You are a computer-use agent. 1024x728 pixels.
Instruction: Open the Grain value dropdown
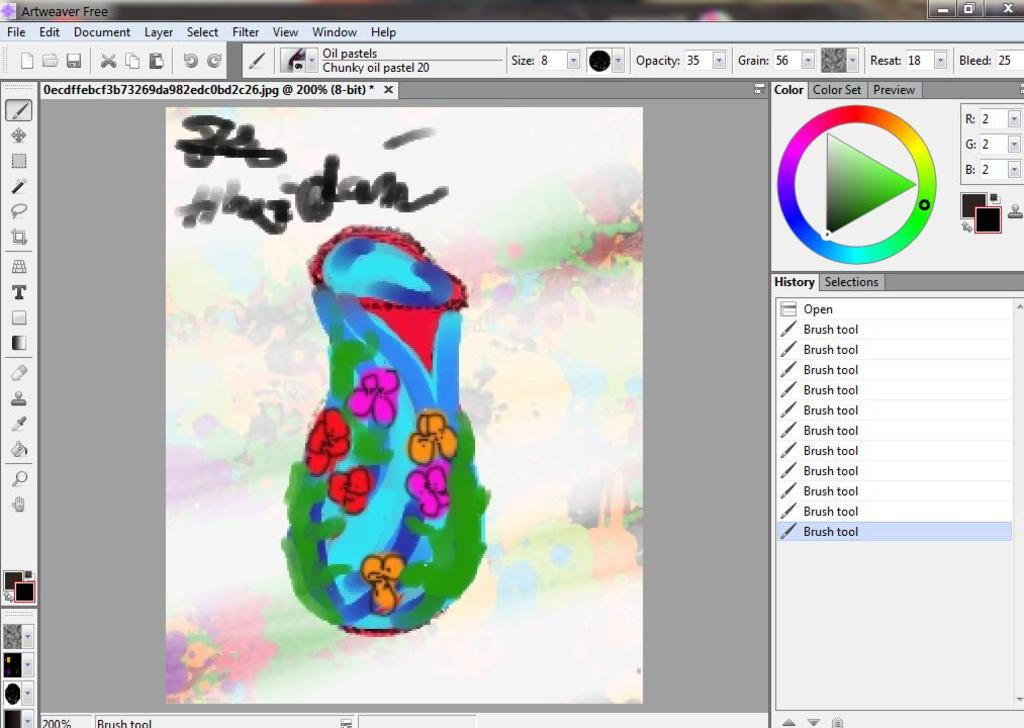click(808, 61)
